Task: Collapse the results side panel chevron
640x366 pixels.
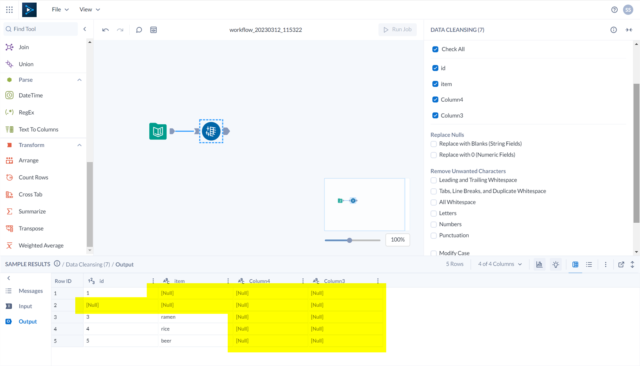Action: pyautogui.click(x=9, y=278)
